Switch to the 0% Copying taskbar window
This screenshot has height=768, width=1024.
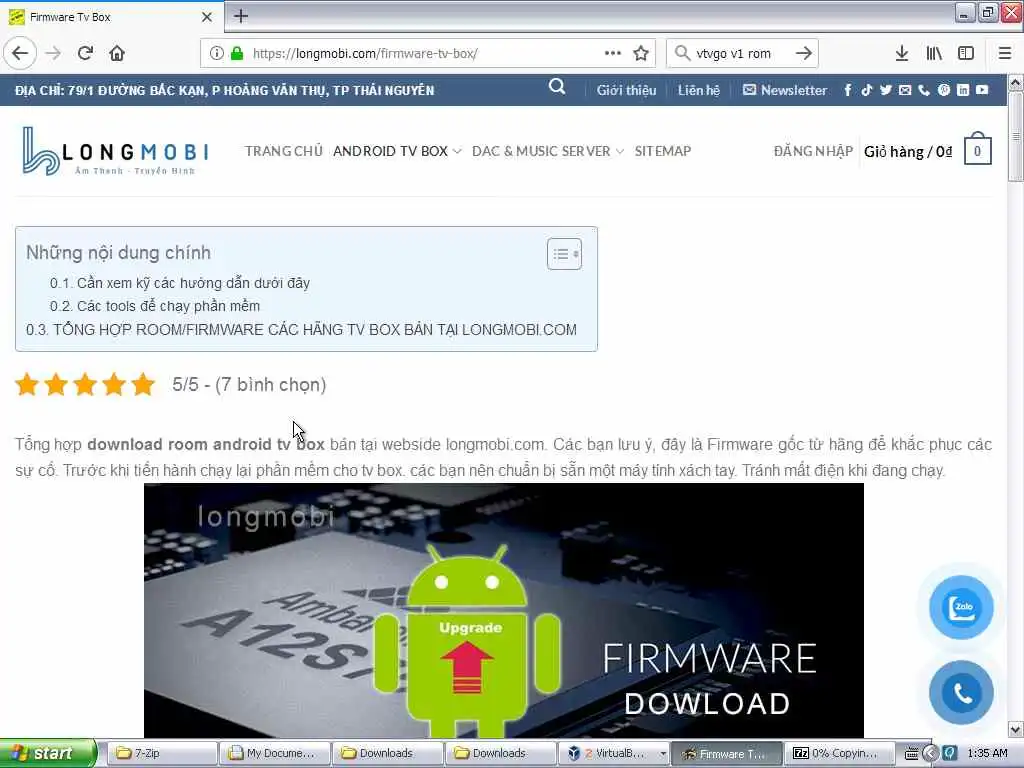click(839, 754)
